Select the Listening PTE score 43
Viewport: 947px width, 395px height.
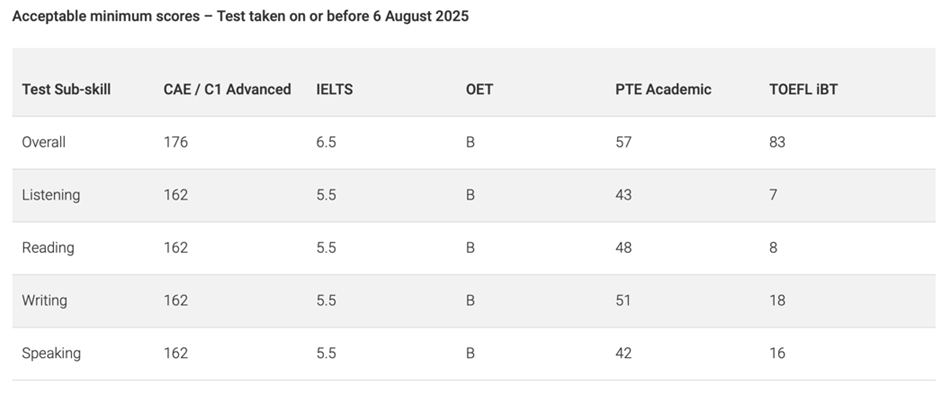click(x=623, y=195)
